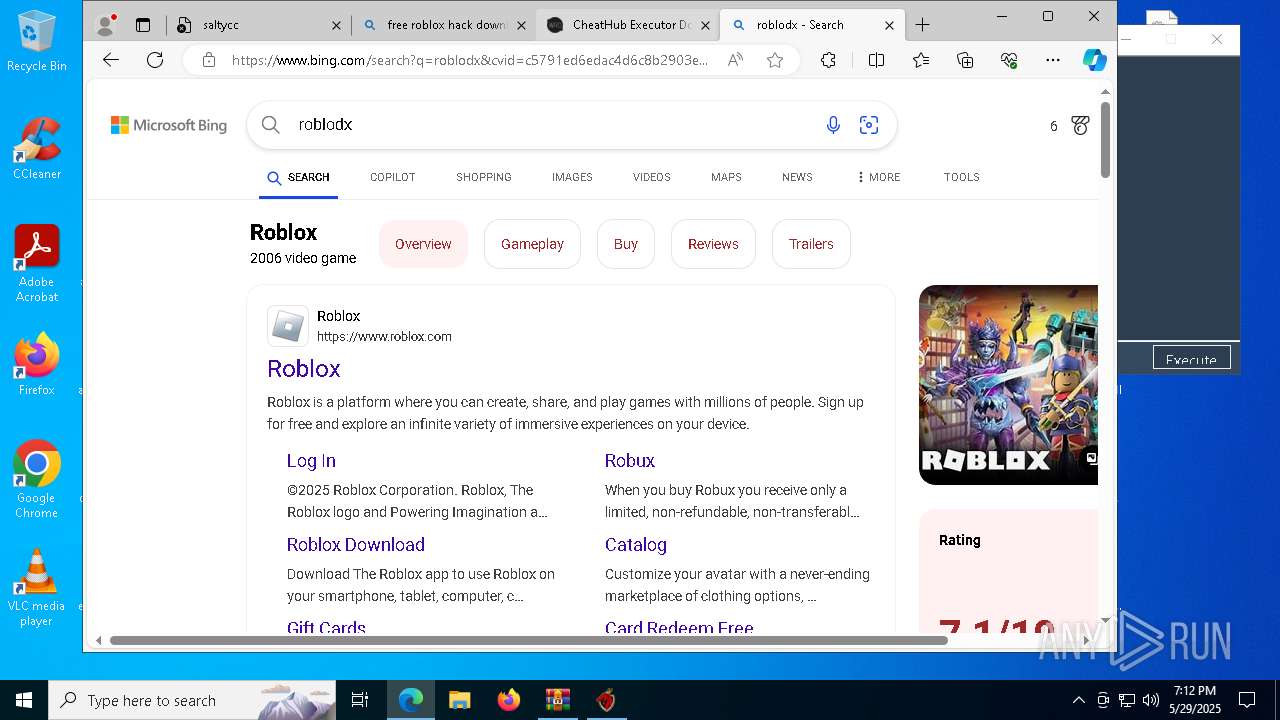Click the Overview pill button

(x=423, y=244)
